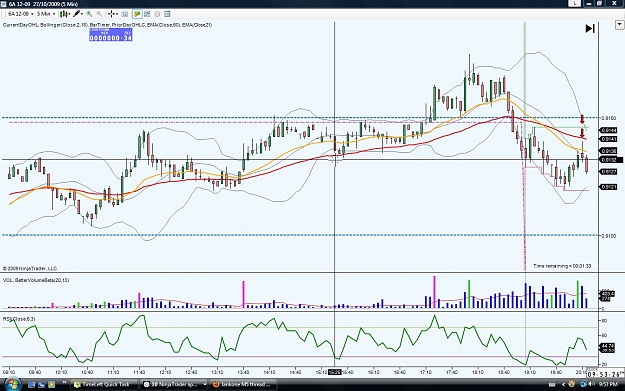Open the 6A 12-09 instrument dropdown
The image size is (625, 391).
(x=20, y=14)
